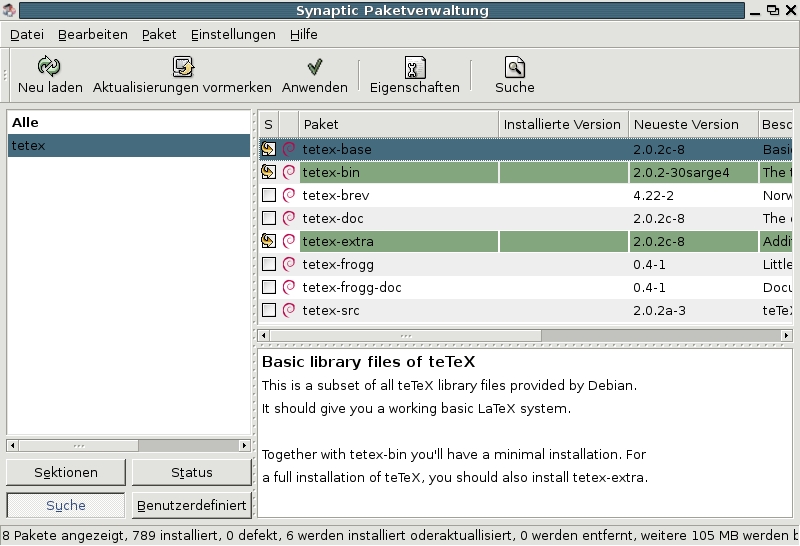Toggle the checkbox for tetex-doc
The height and width of the screenshot is (546, 800).
click(268, 218)
